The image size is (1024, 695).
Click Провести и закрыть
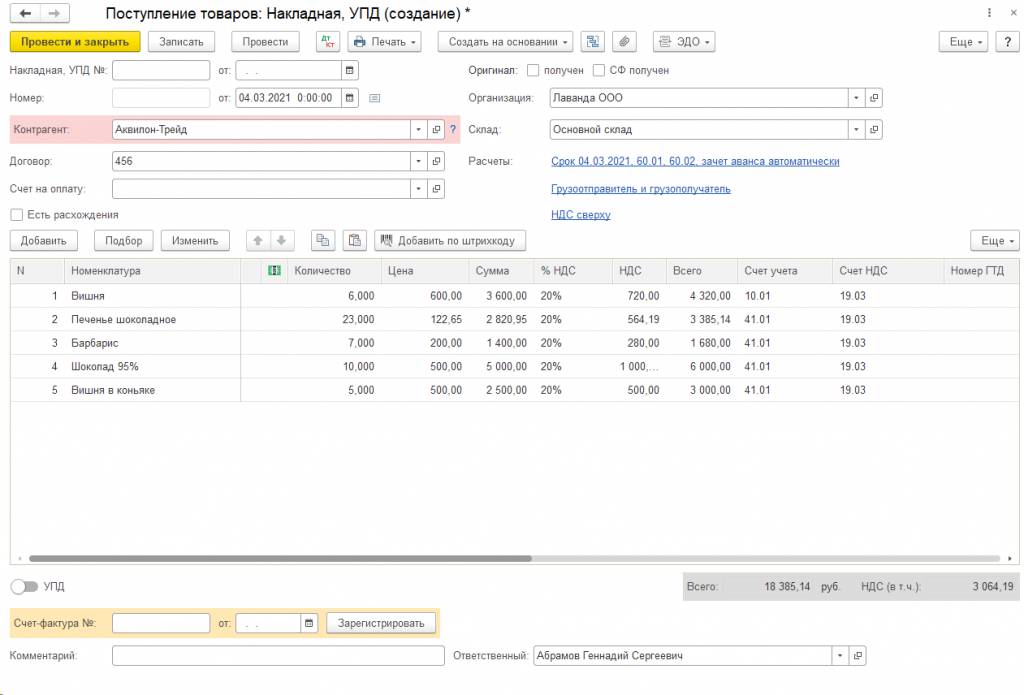point(75,42)
